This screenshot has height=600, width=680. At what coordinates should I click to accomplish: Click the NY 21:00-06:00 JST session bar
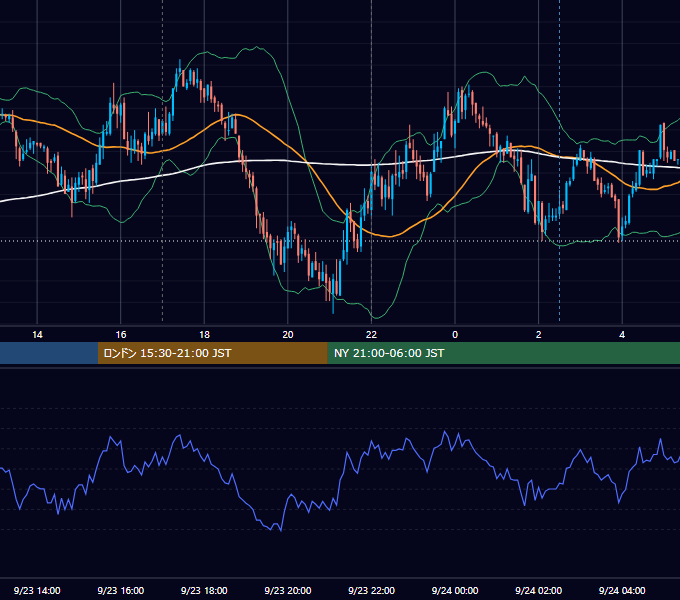[503, 353]
